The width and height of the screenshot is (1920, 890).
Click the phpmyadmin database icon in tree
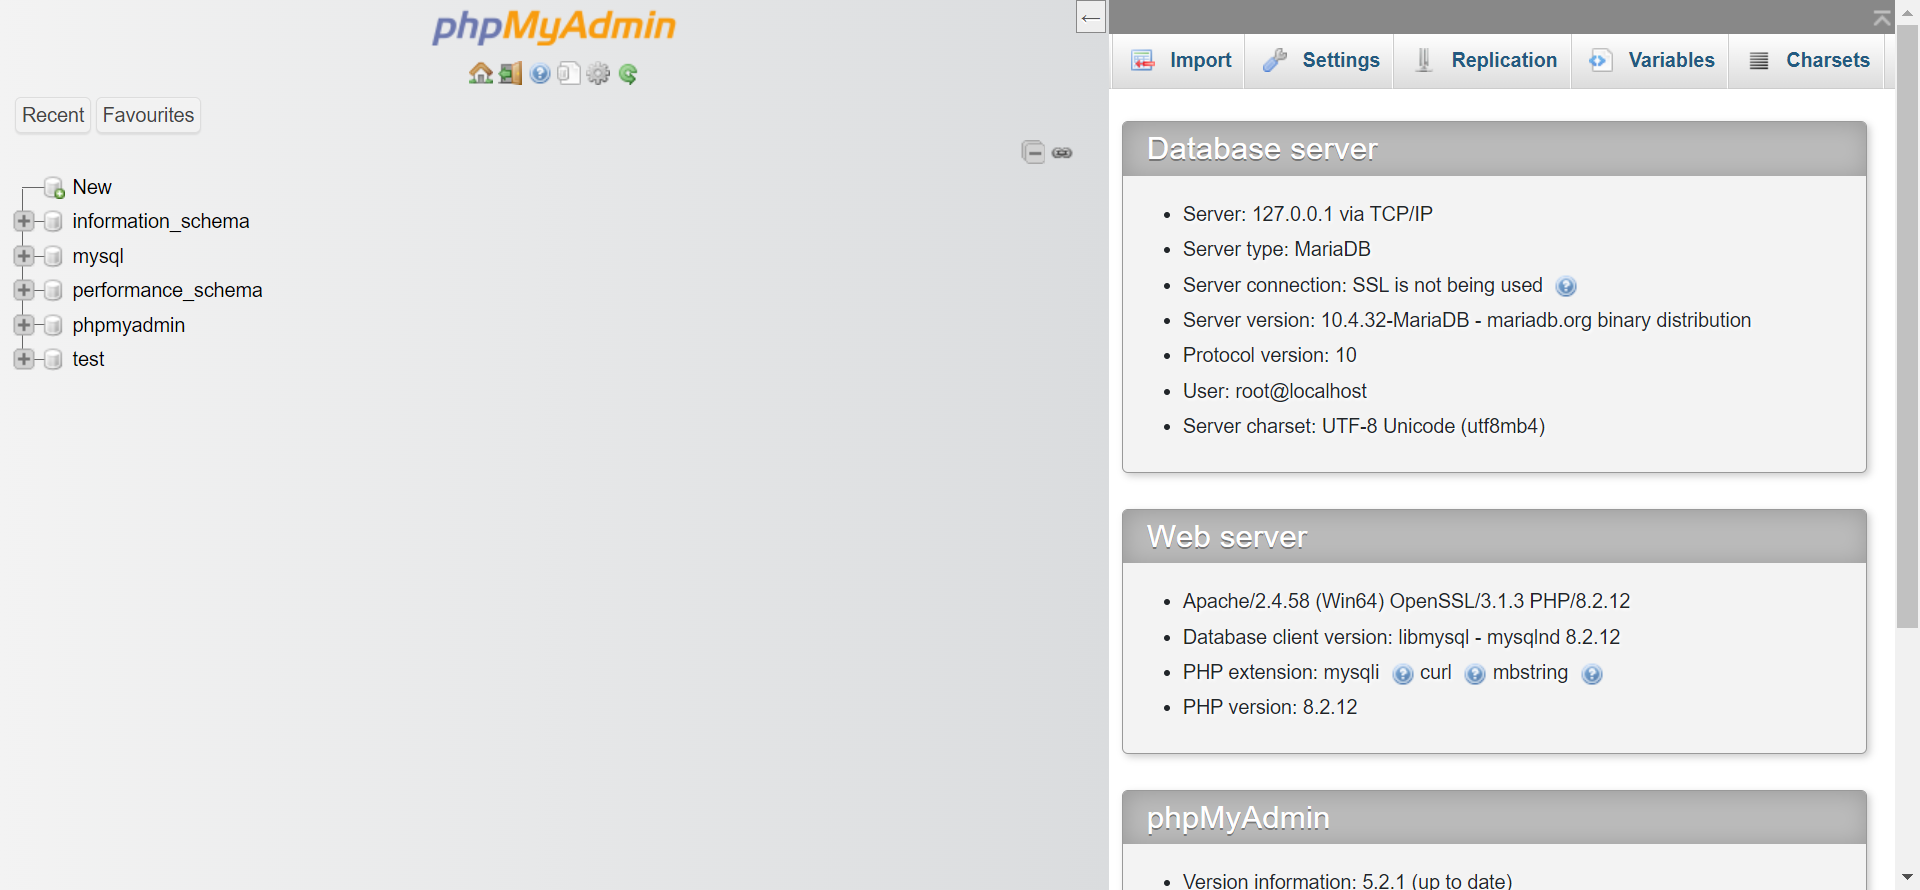pos(54,325)
